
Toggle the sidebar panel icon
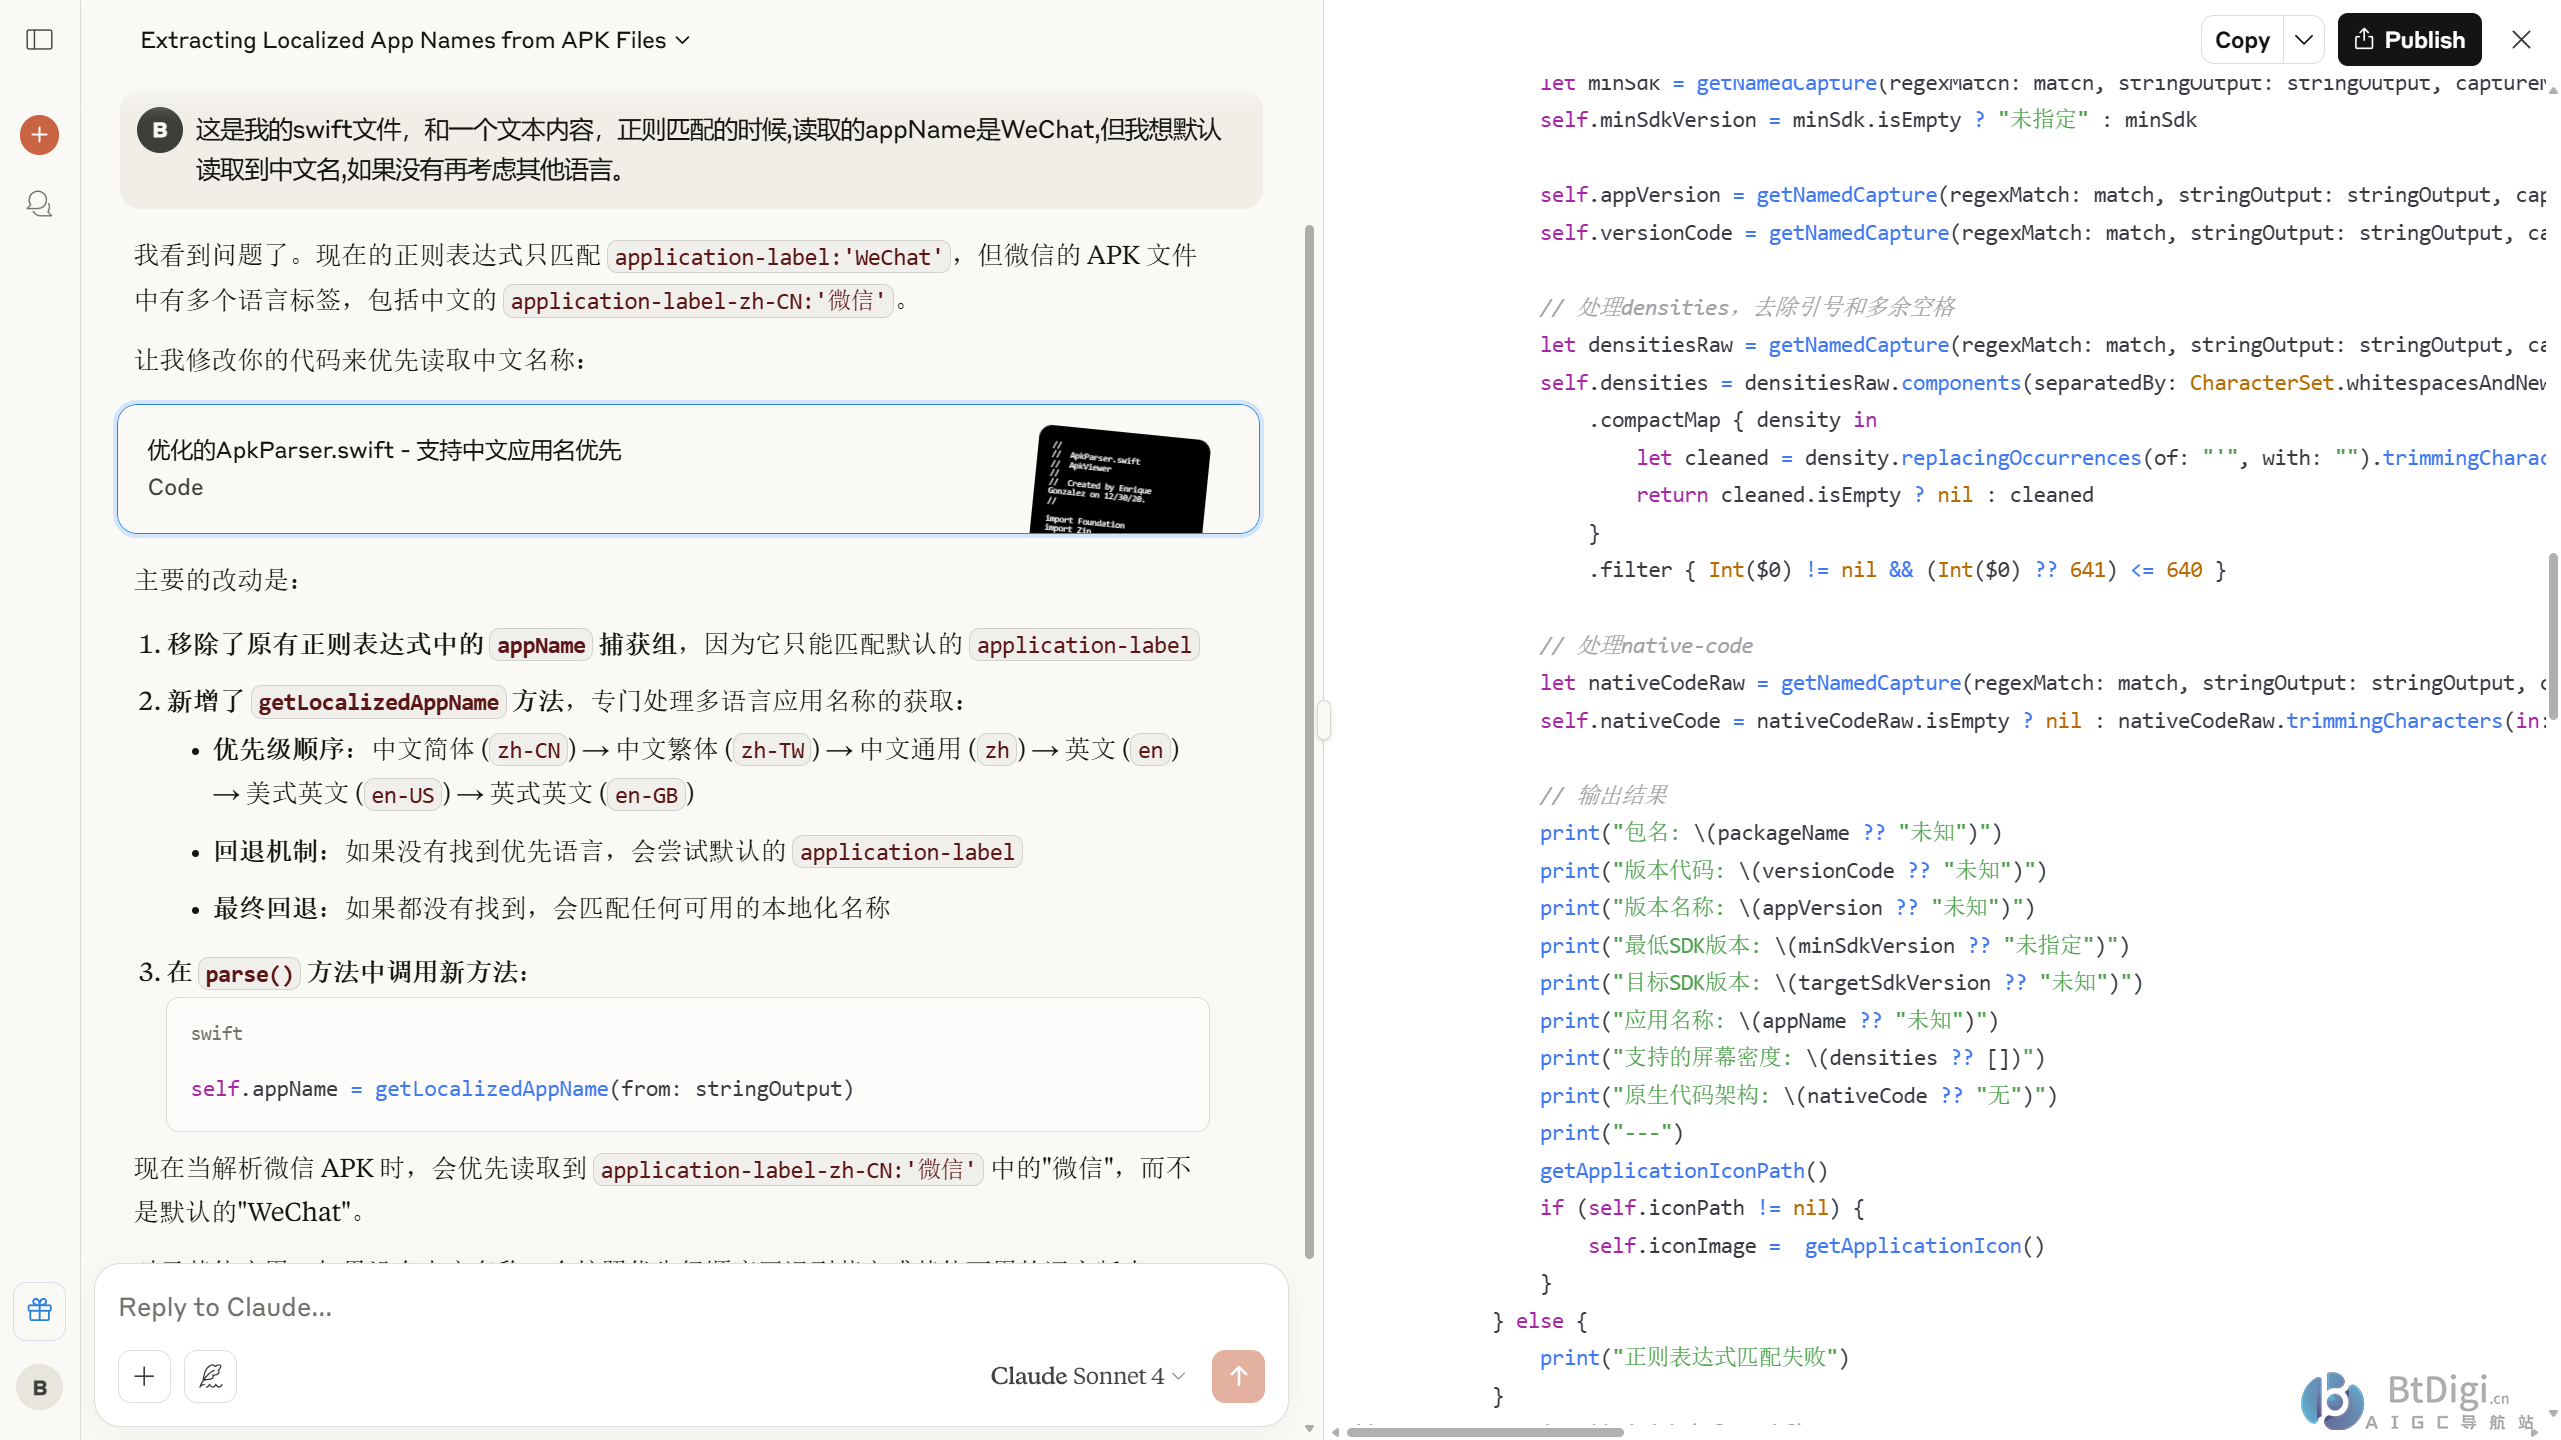click(x=39, y=40)
